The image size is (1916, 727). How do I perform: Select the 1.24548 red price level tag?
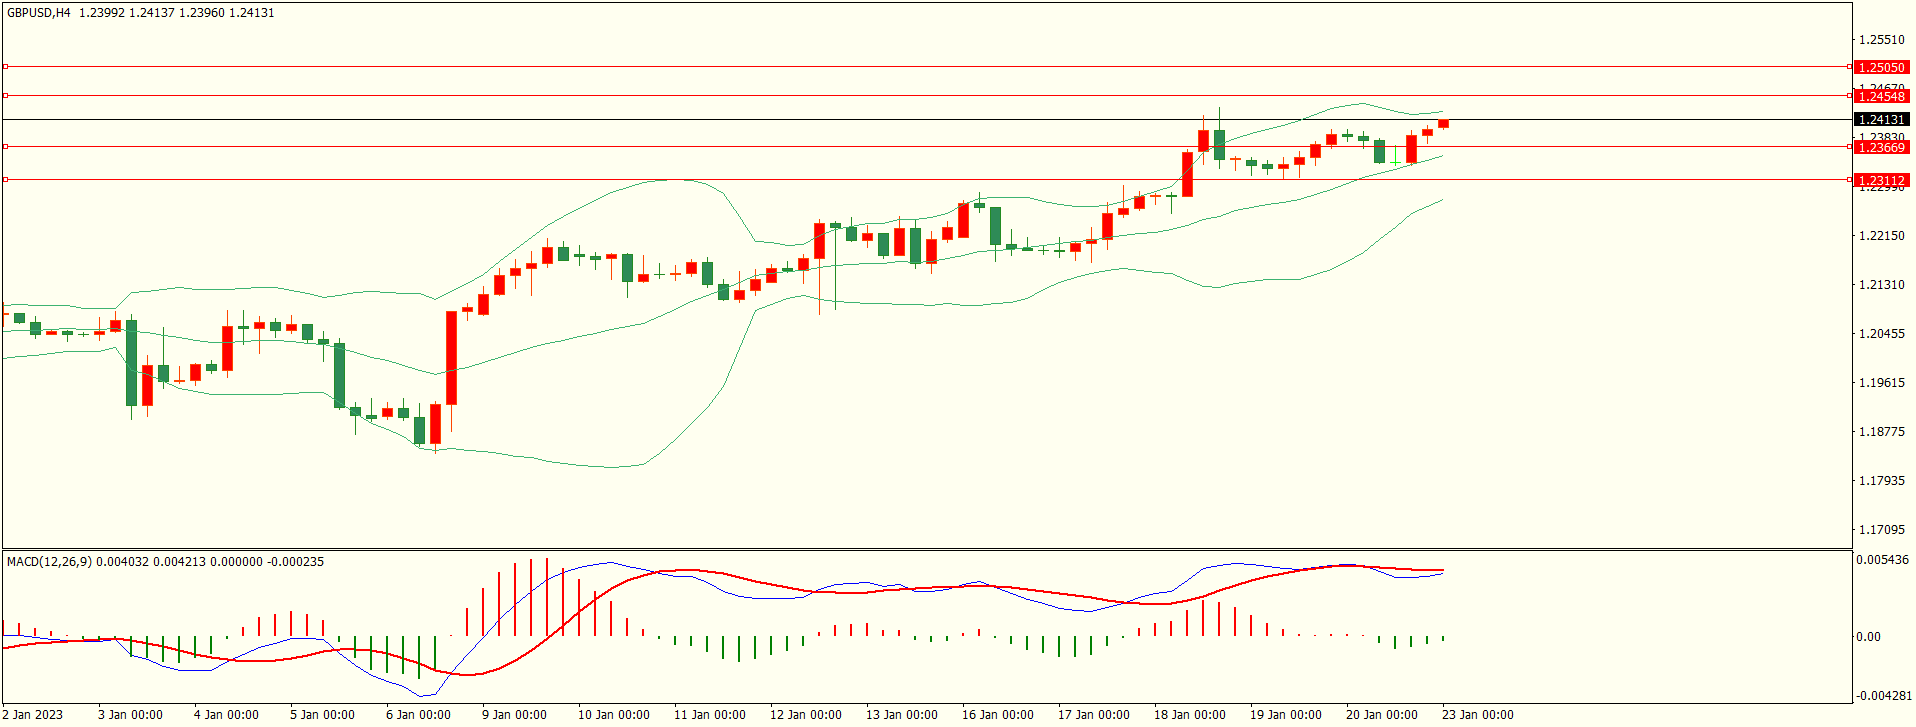tap(1881, 96)
